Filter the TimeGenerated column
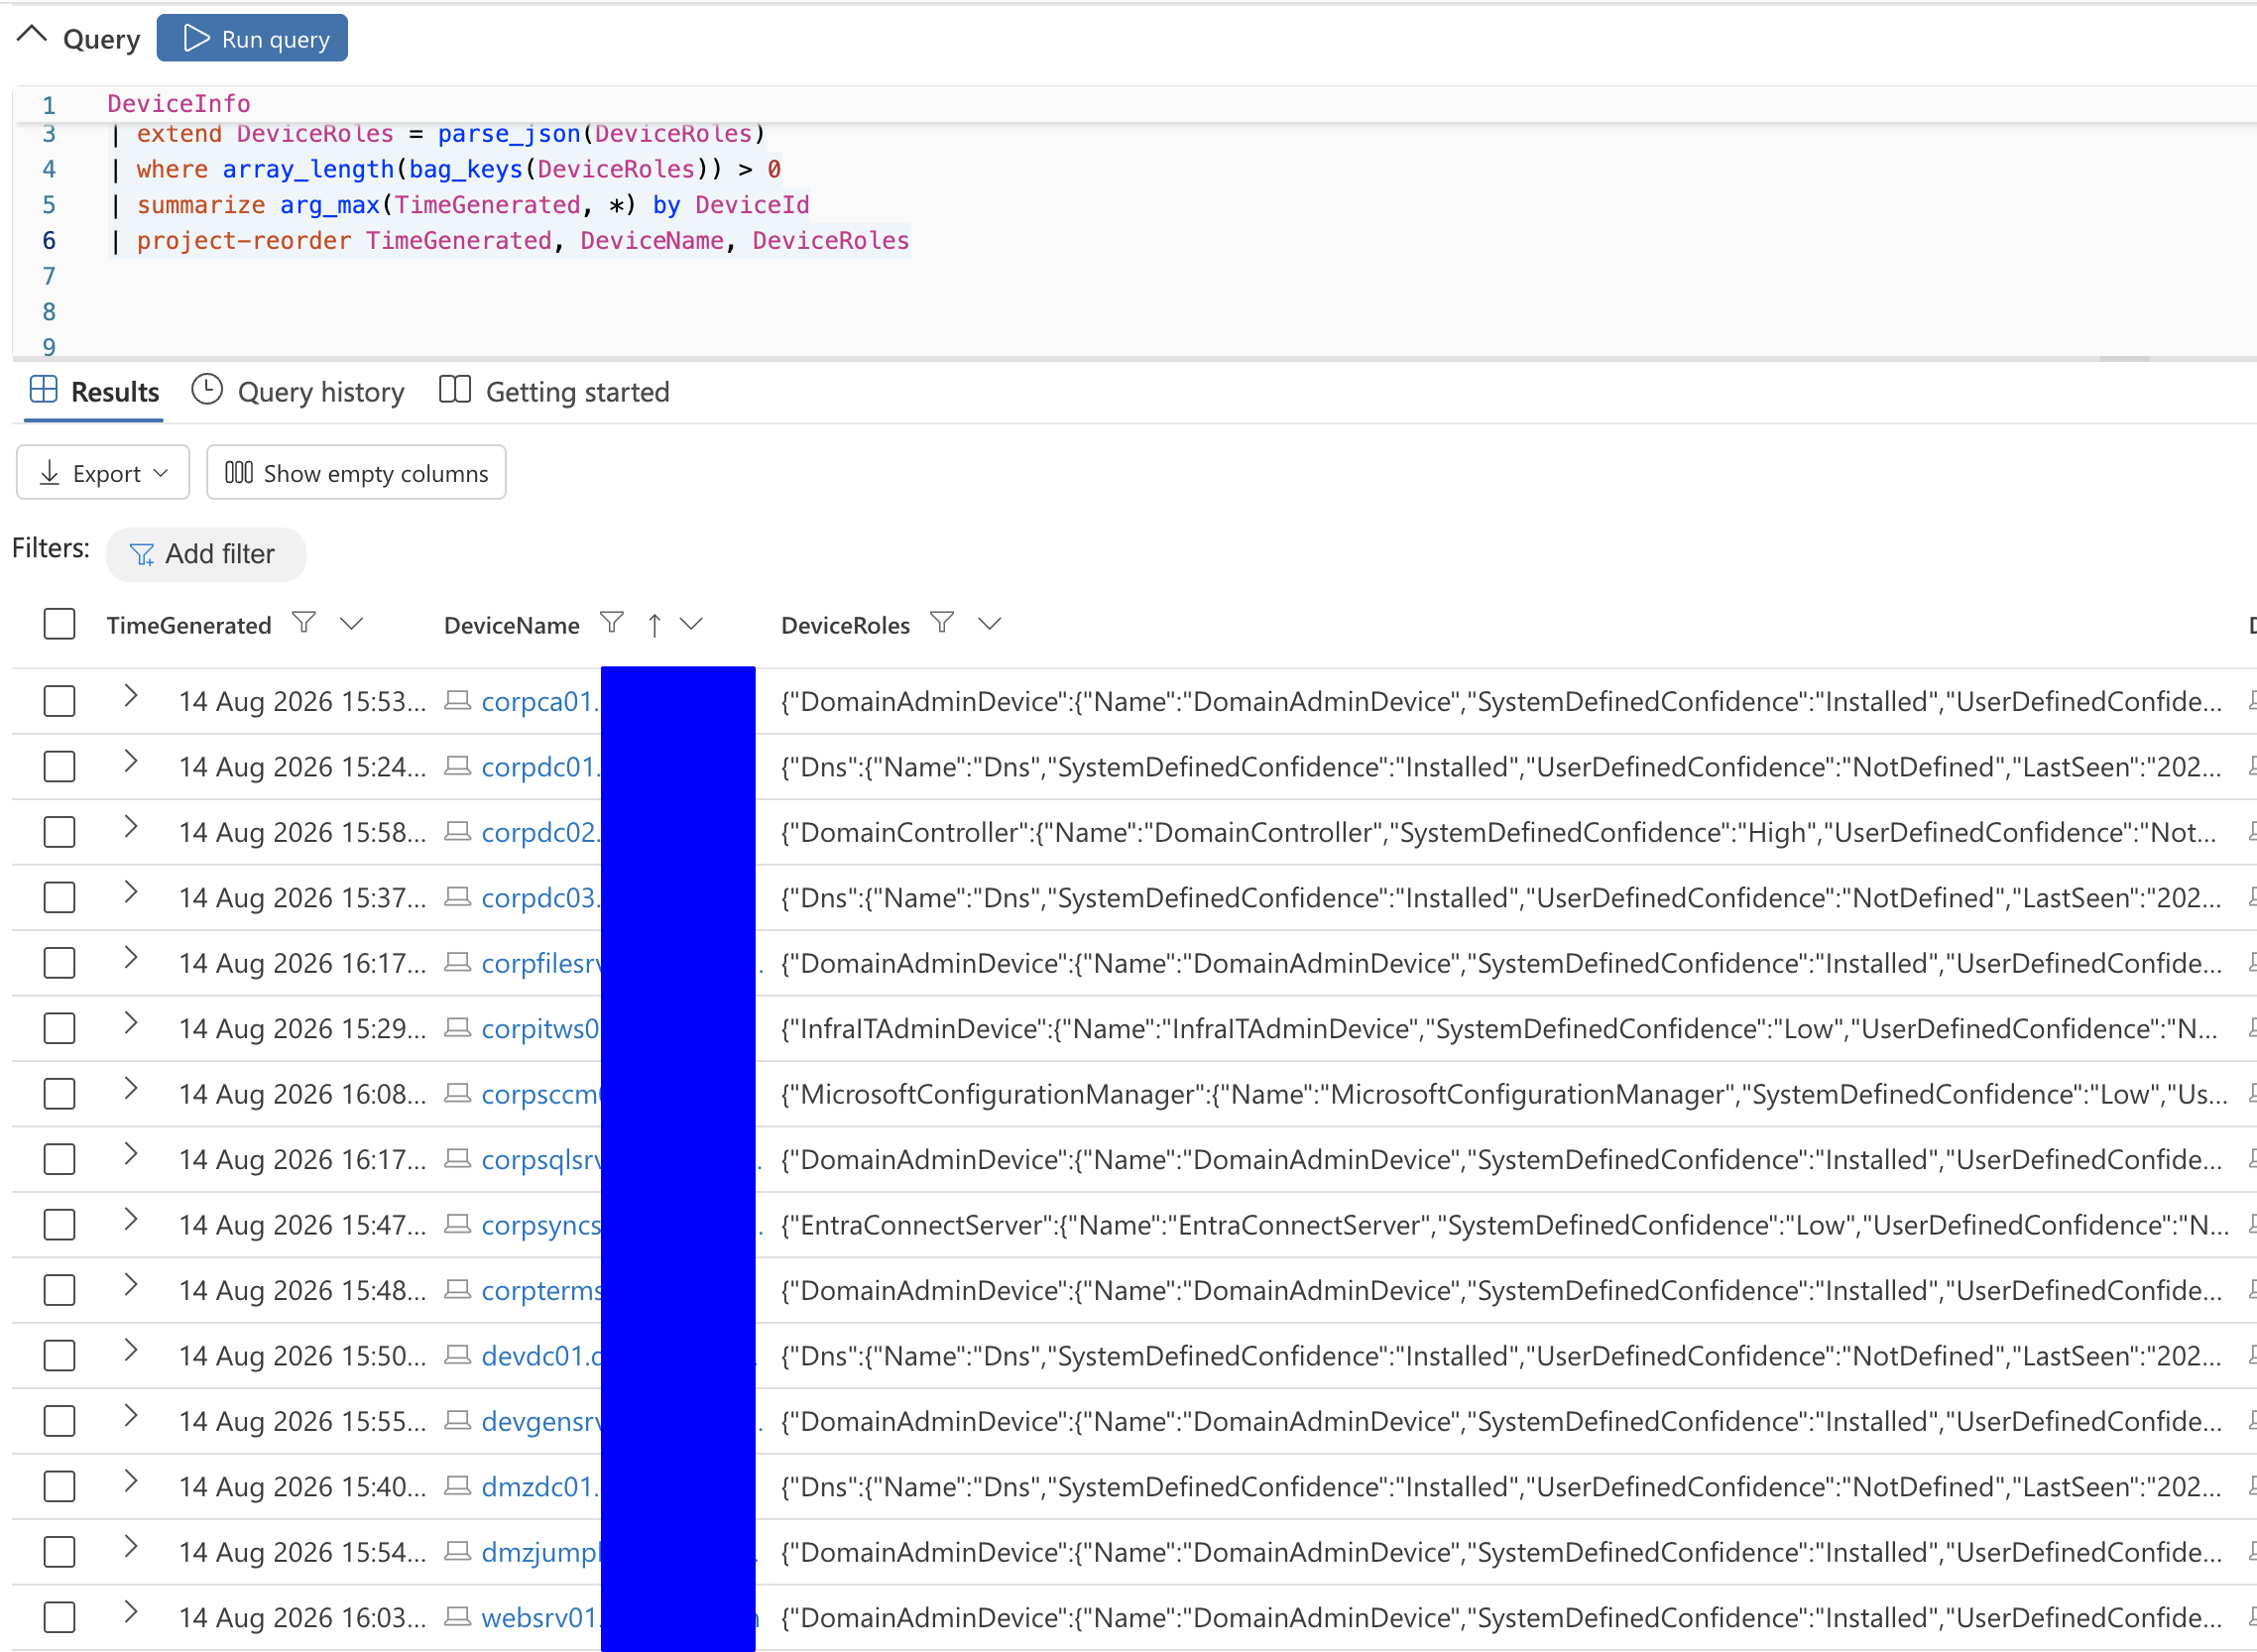Image resolution: width=2257 pixels, height=1652 pixels. point(304,623)
